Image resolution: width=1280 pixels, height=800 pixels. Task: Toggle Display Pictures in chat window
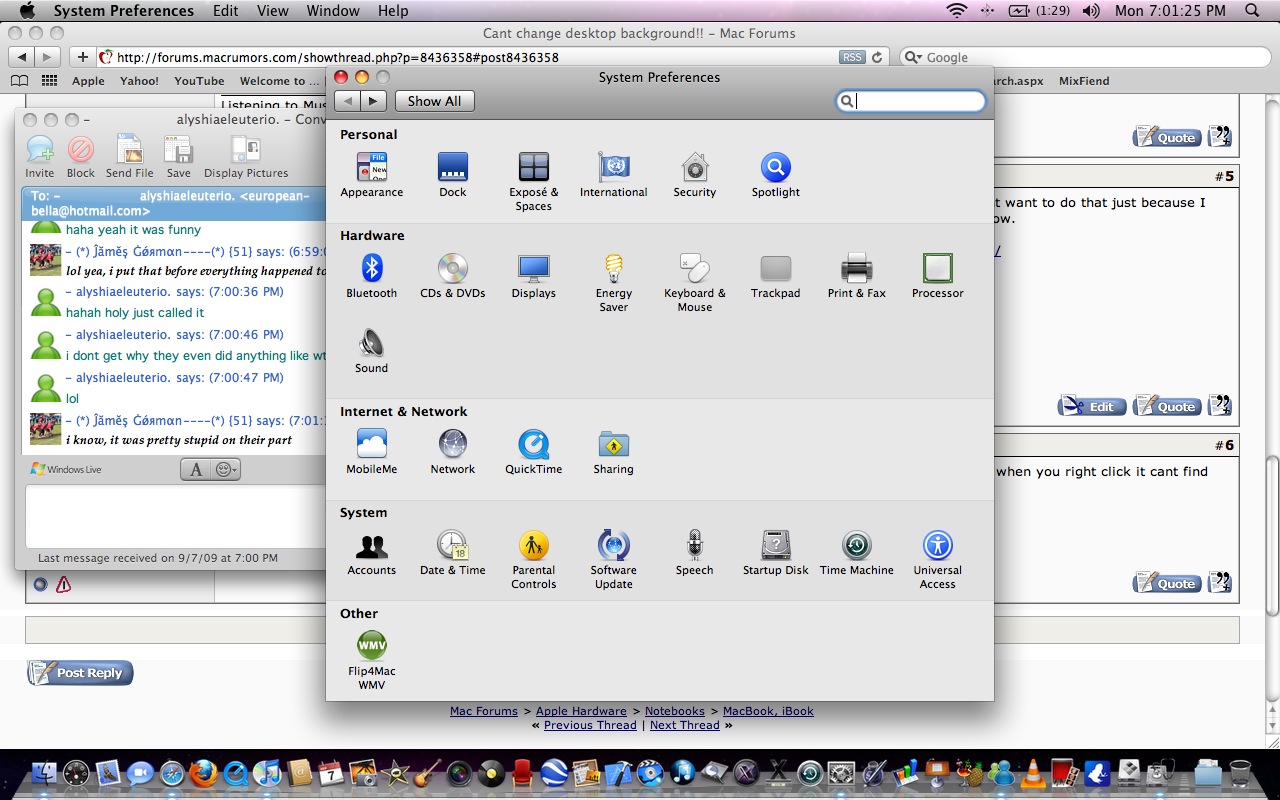(x=246, y=157)
